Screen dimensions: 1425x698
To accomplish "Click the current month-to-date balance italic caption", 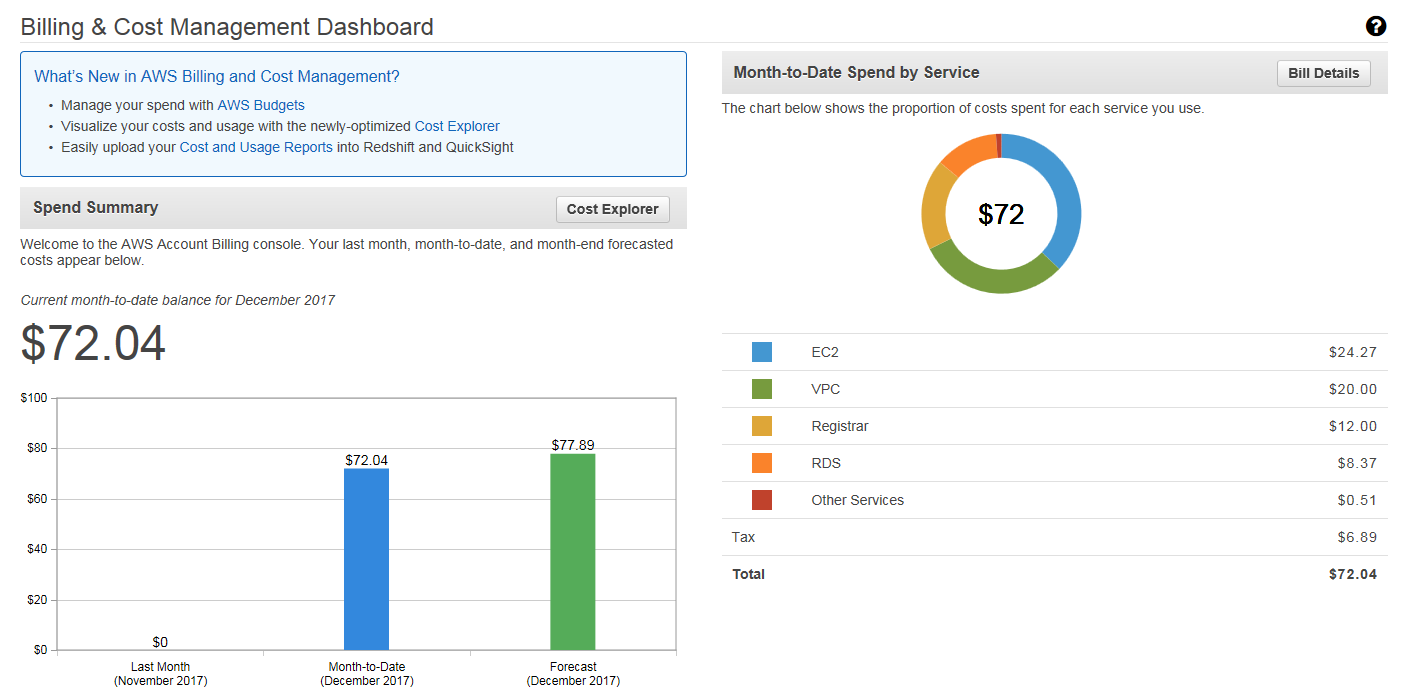I will click(178, 300).
